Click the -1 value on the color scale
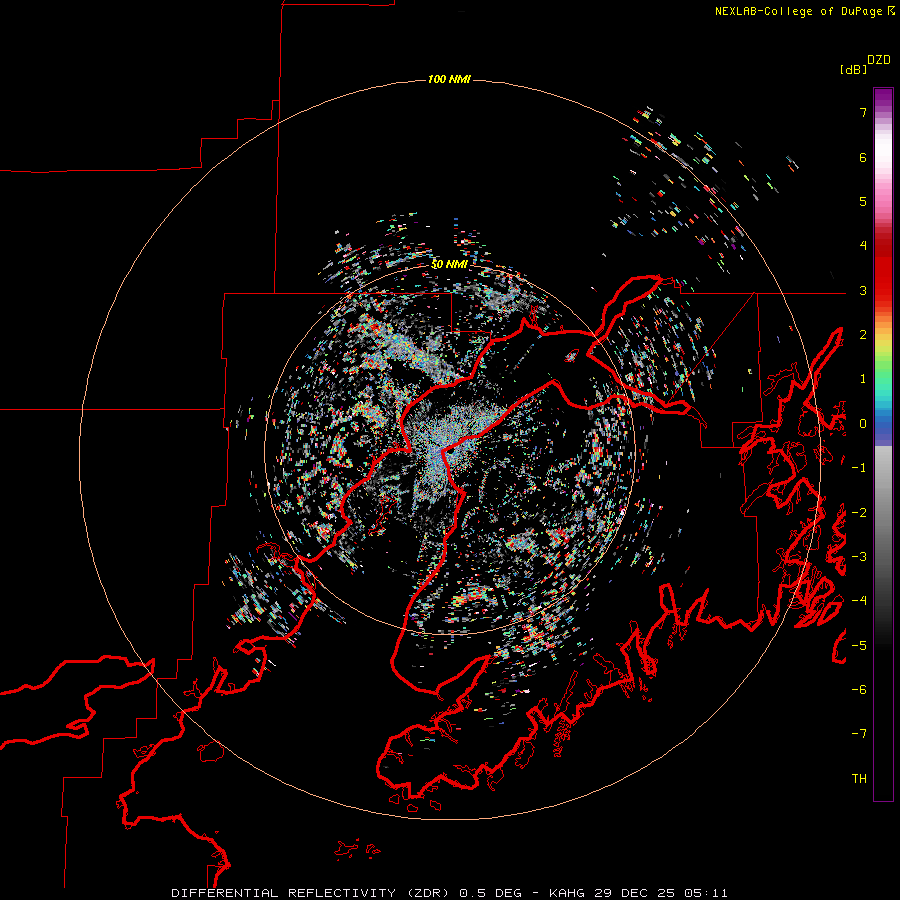900x900 pixels. click(859, 468)
